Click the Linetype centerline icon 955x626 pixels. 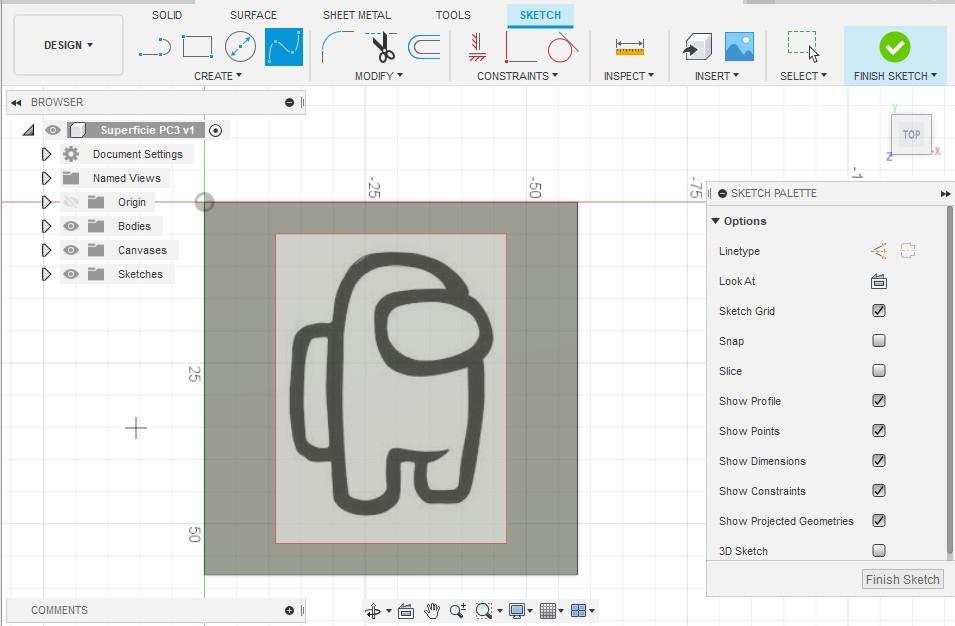[907, 251]
